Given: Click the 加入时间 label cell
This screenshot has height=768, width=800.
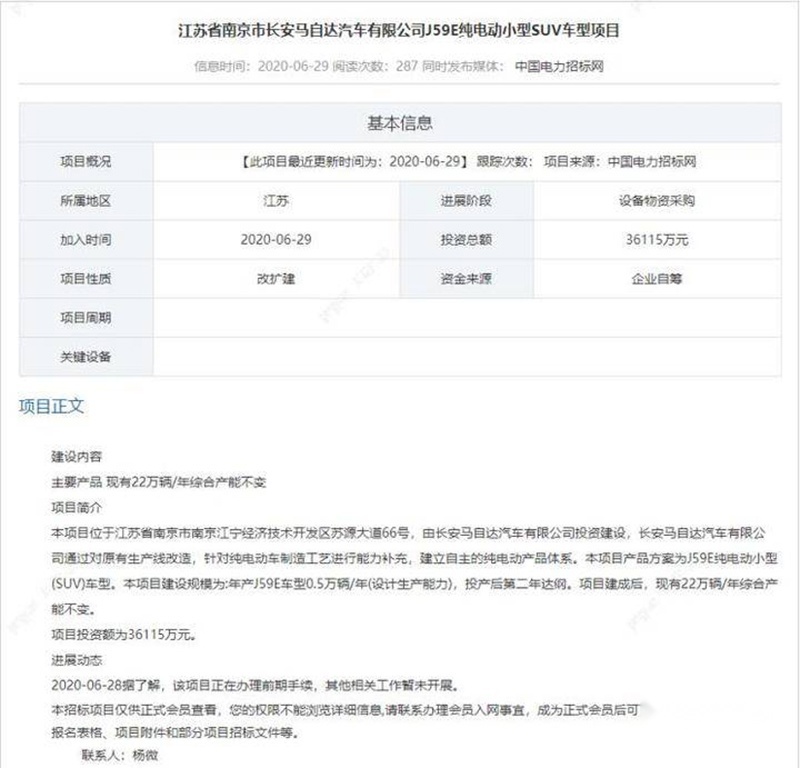Looking at the screenshot, I should pyautogui.click(x=86, y=240).
